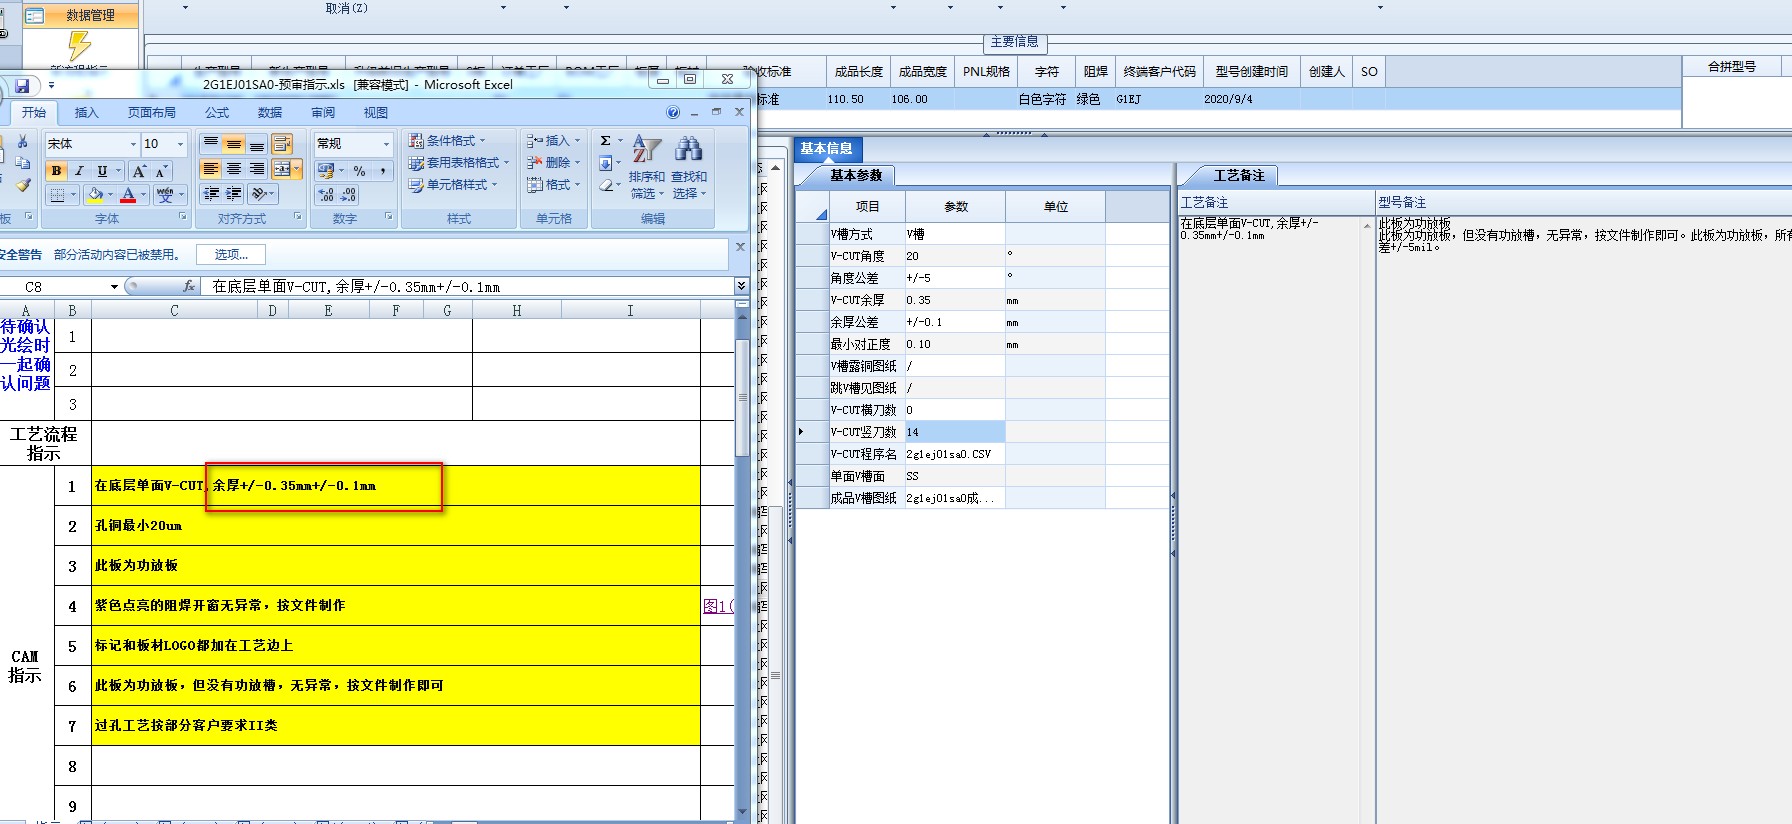The height and width of the screenshot is (824, 1792).
Task: Toggle center horizontal alignment
Action: (x=233, y=169)
